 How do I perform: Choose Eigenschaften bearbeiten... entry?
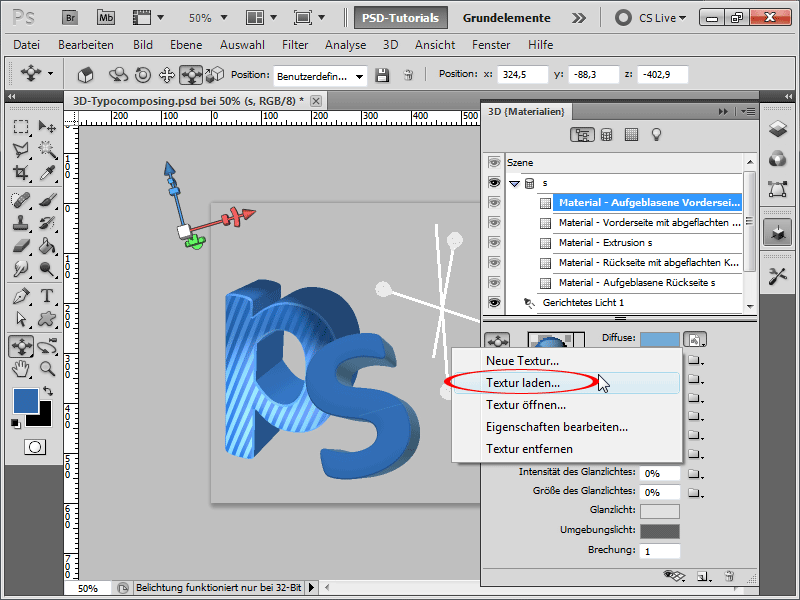566,427
